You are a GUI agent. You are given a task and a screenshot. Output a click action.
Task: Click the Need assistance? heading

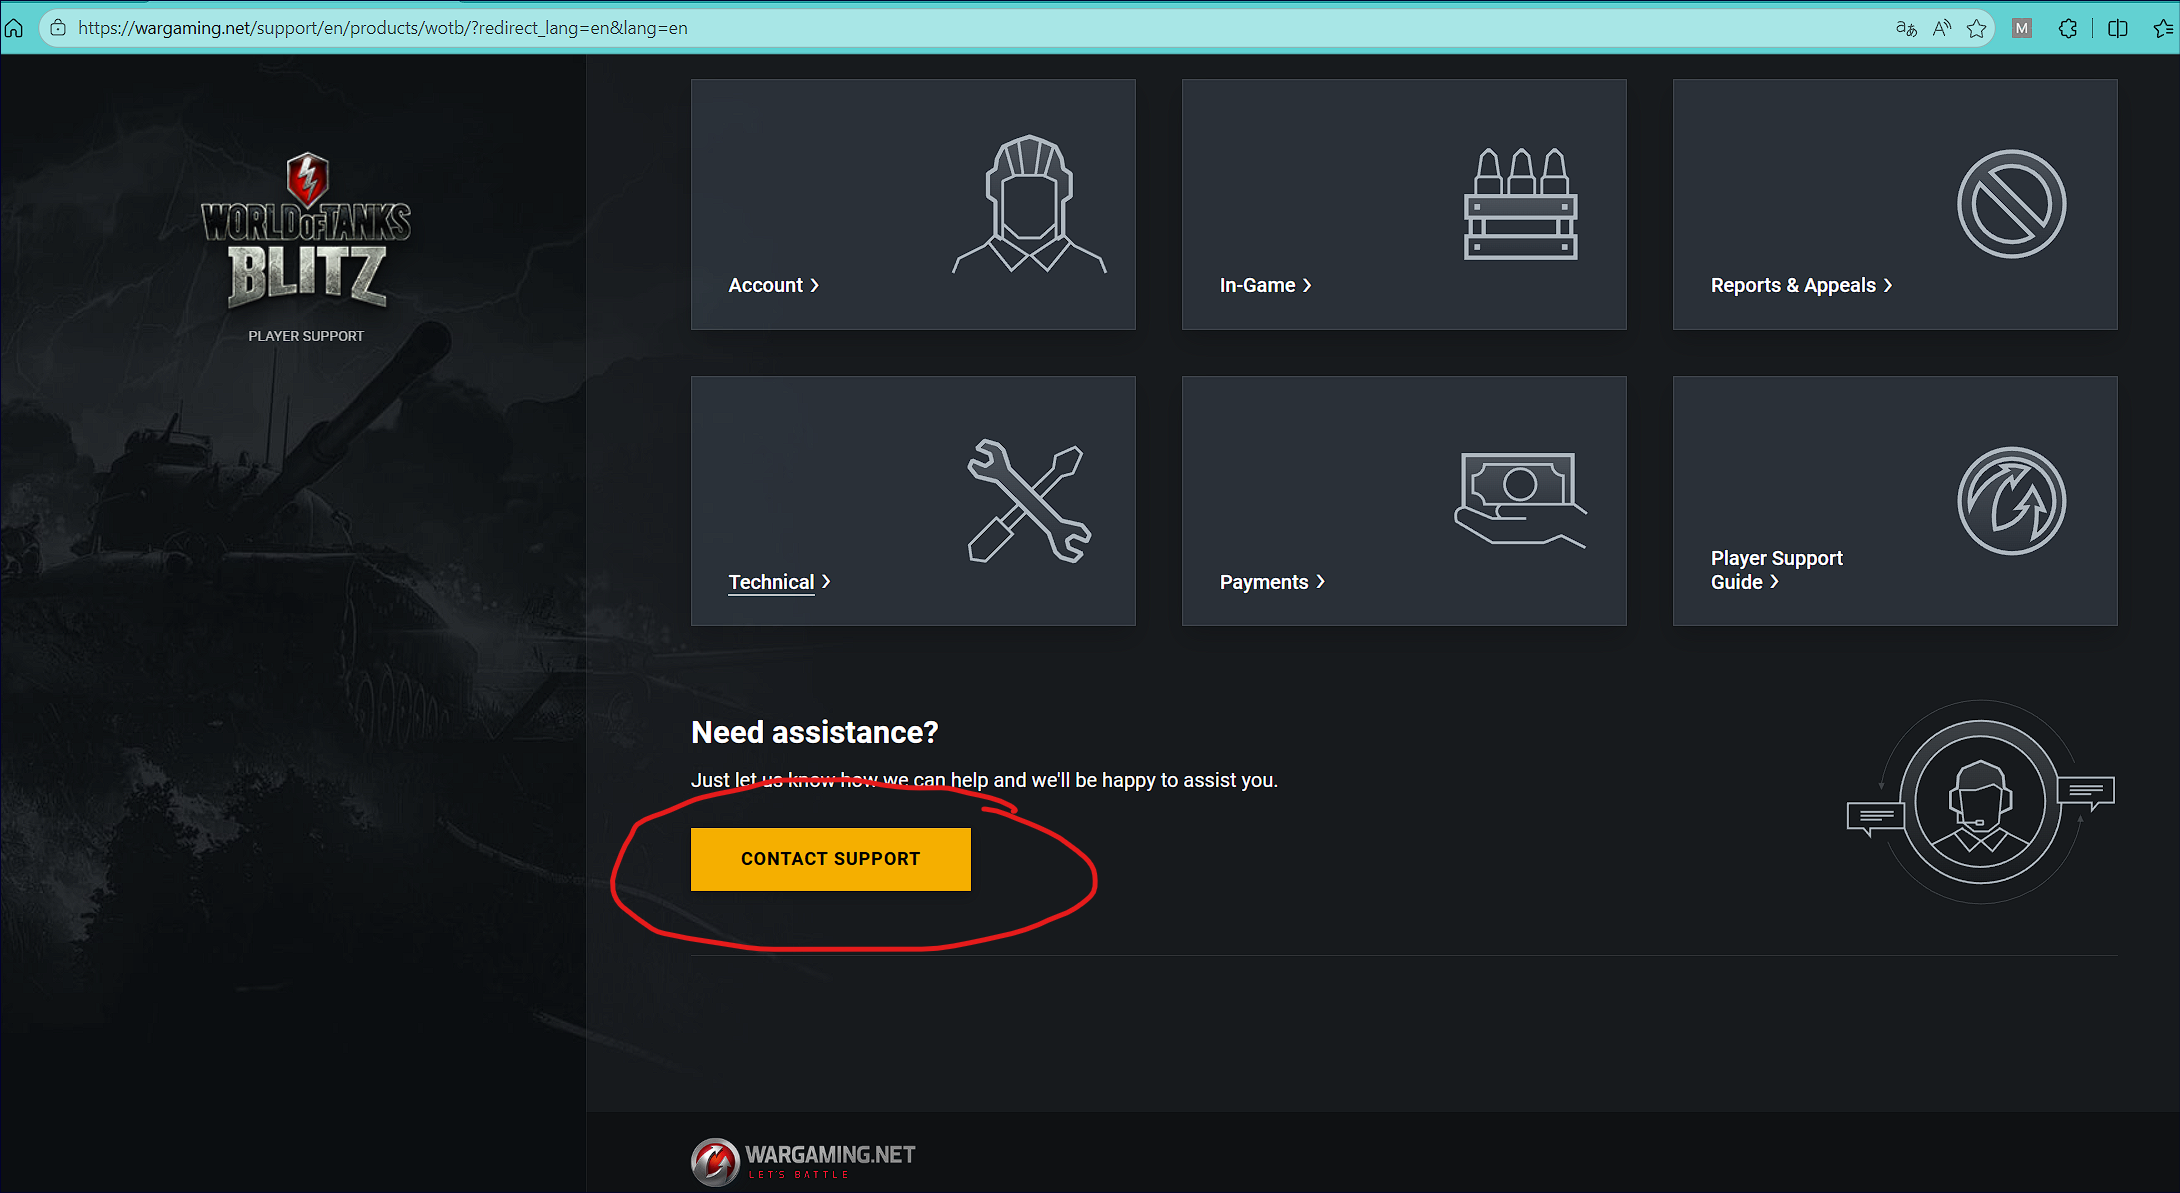815,732
